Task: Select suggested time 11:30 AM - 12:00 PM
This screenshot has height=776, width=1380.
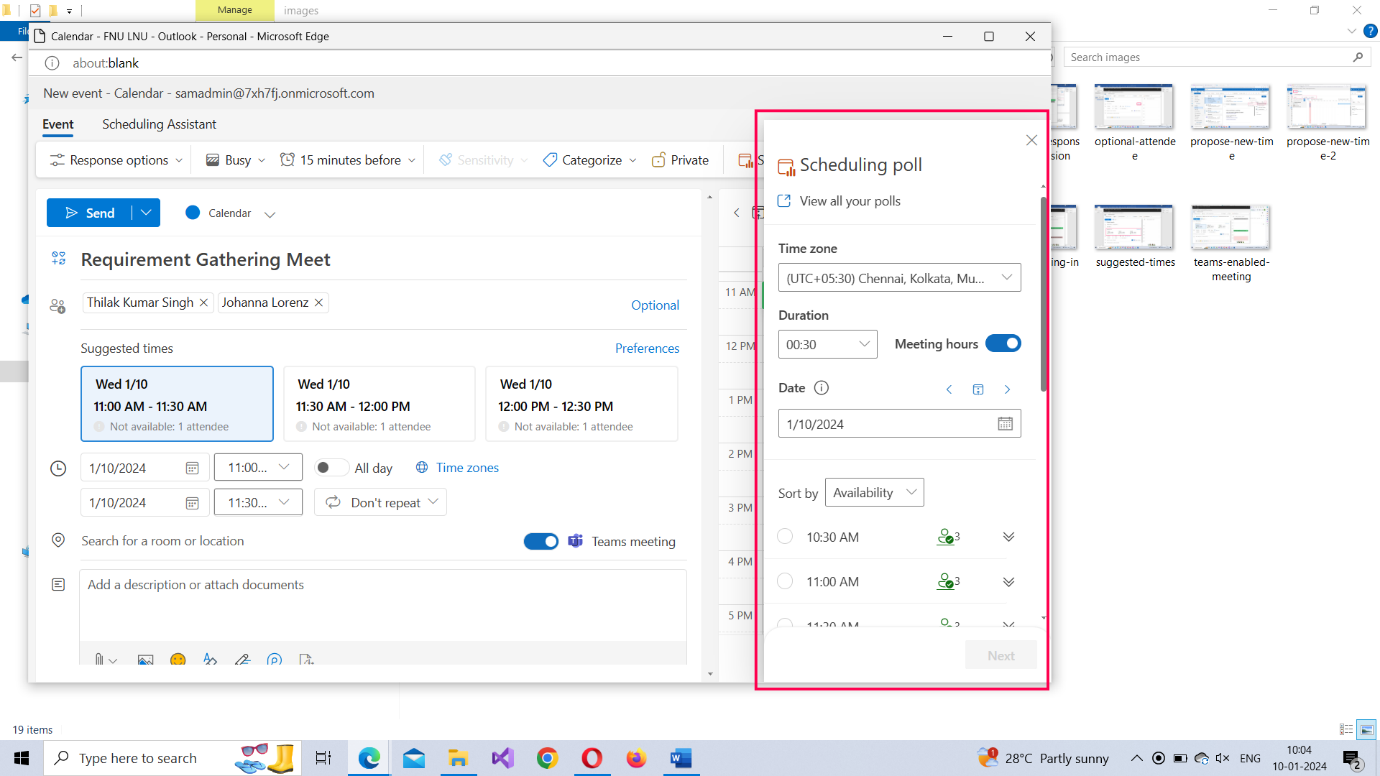Action: coord(379,404)
